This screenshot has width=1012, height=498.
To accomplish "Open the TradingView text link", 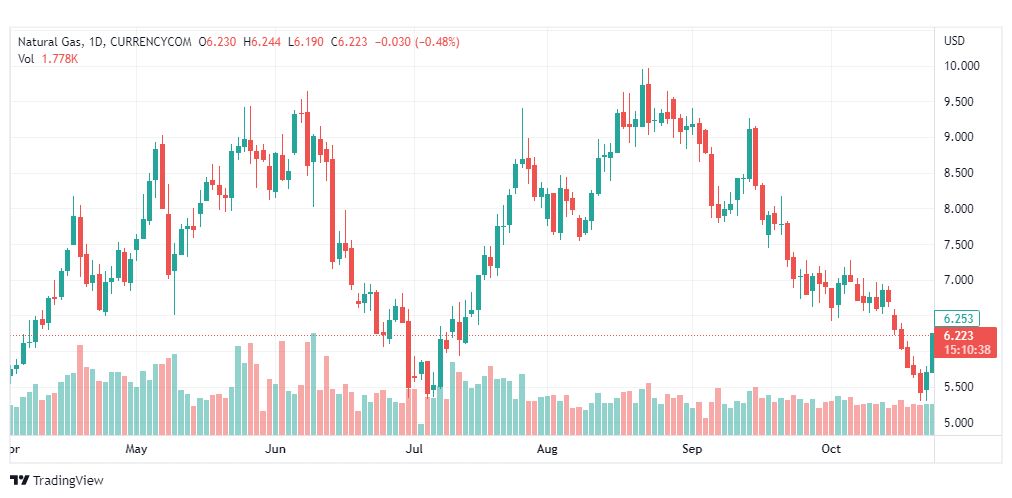I will pyautogui.click(x=68, y=481).
